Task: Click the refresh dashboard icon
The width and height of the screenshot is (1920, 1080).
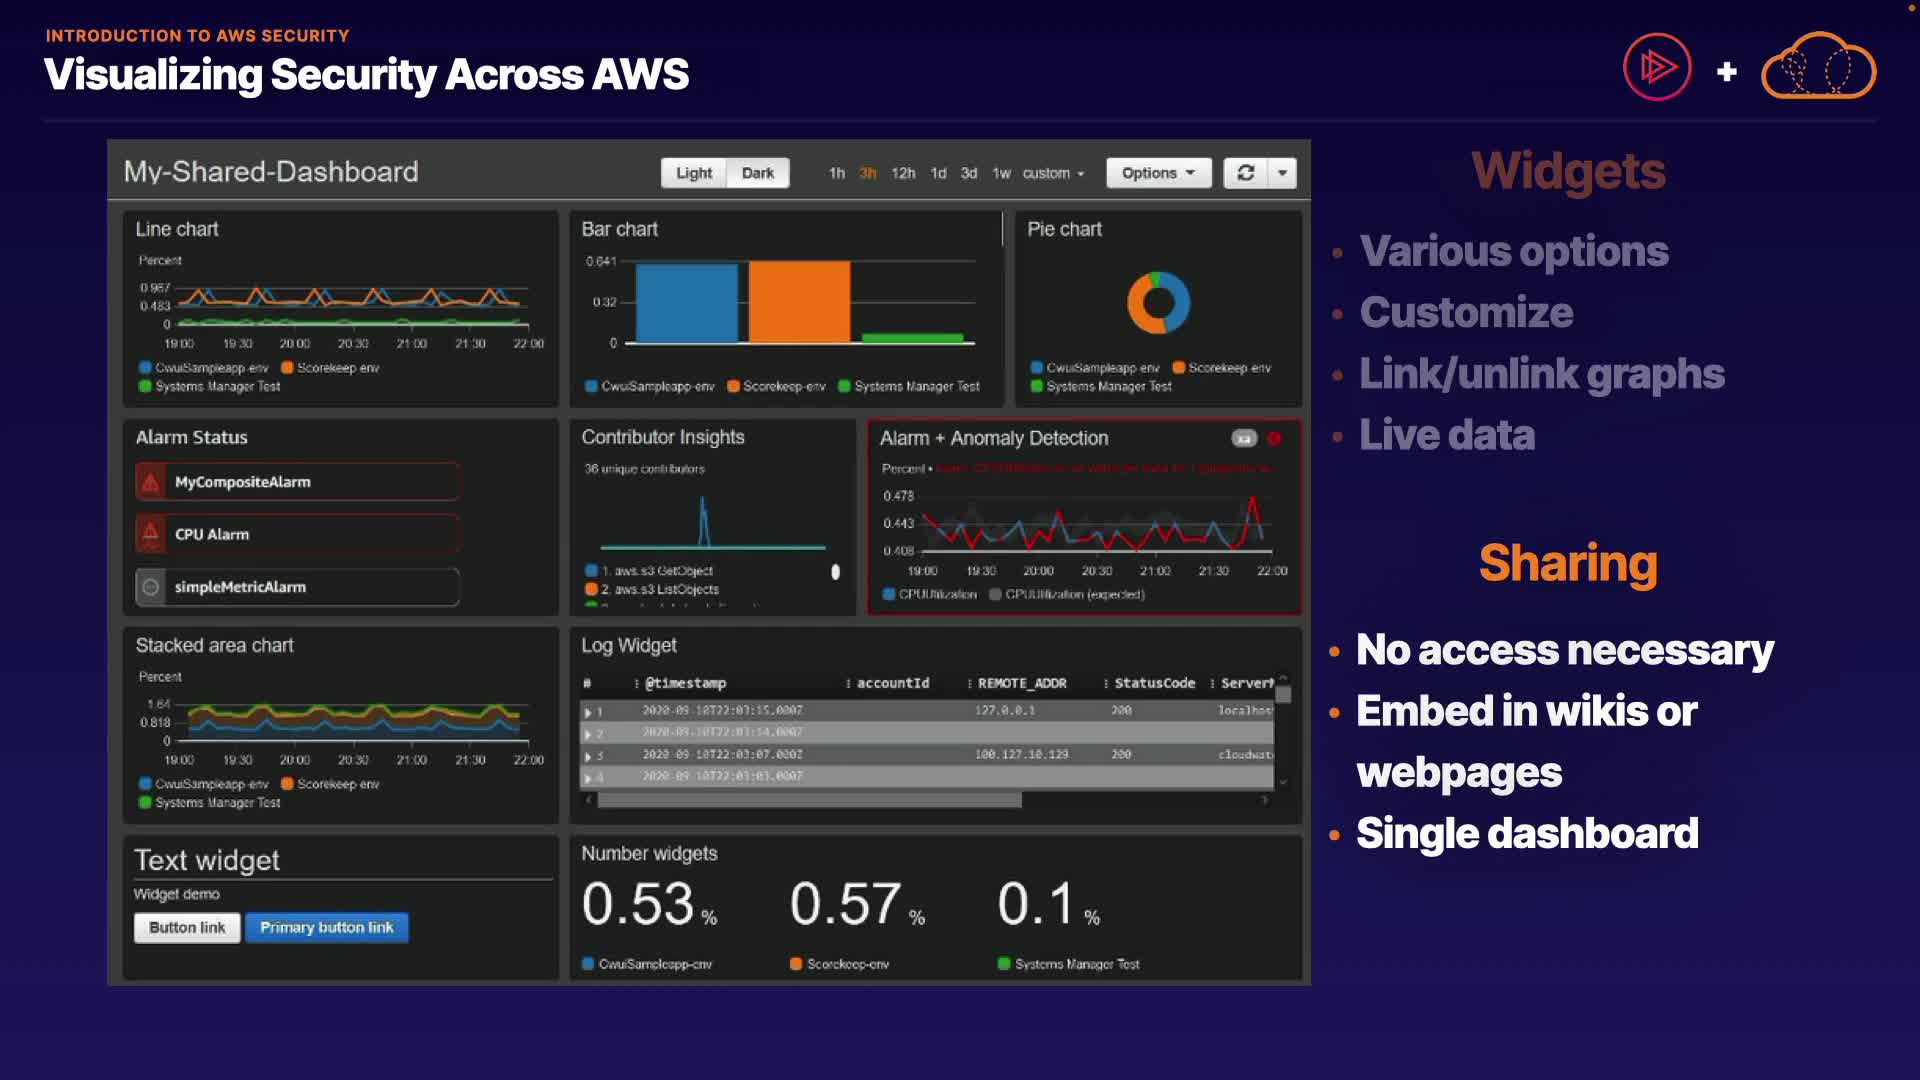Action: (x=1245, y=173)
